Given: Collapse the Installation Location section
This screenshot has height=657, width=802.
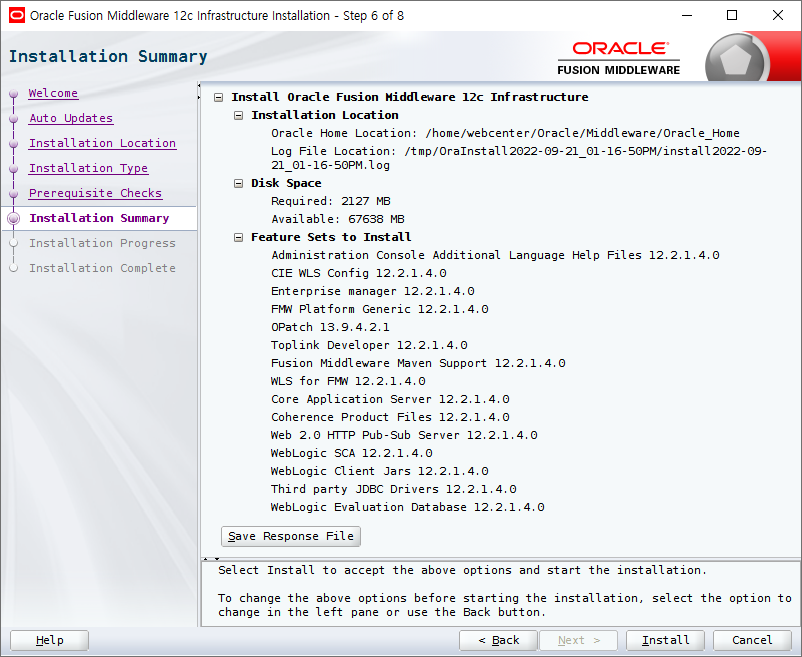Looking at the screenshot, I should pos(238,116).
